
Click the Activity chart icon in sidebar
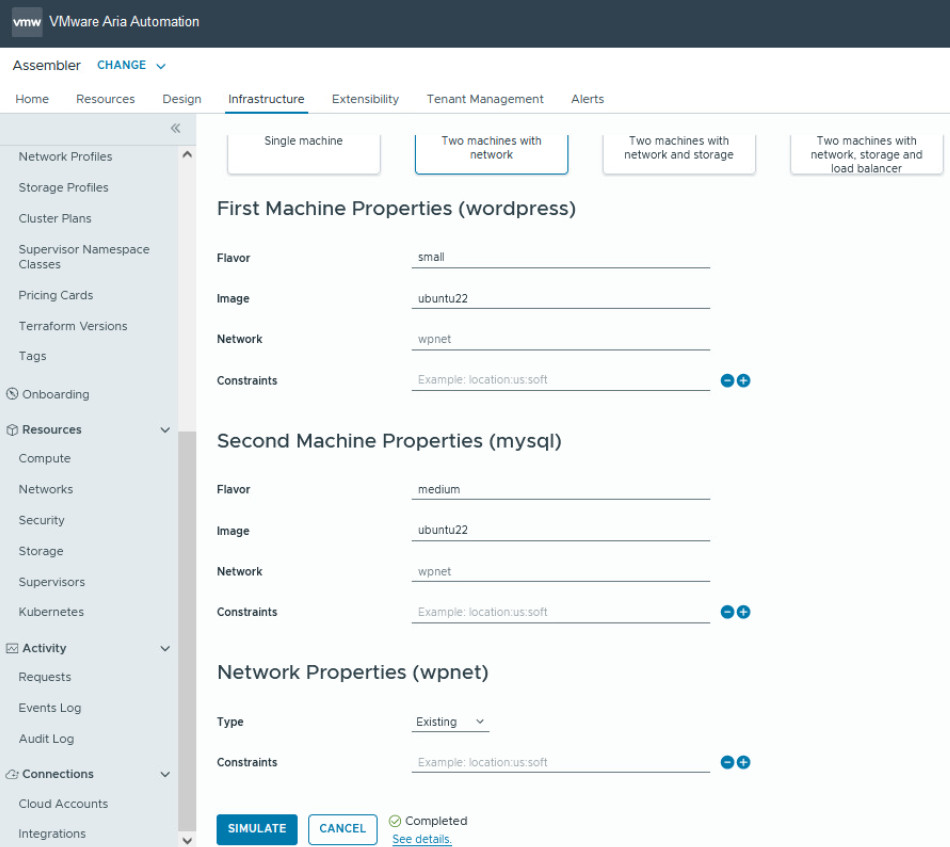point(12,648)
